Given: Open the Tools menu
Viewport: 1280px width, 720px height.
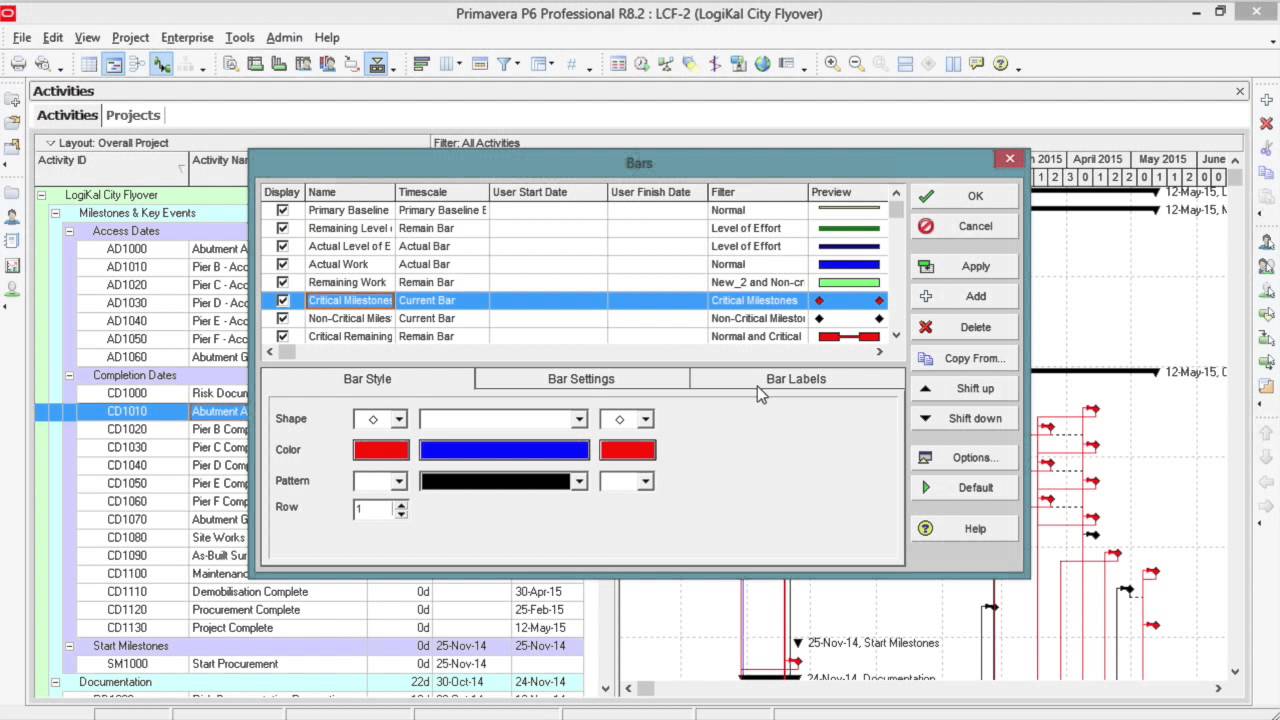Looking at the screenshot, I should [239, 37].
